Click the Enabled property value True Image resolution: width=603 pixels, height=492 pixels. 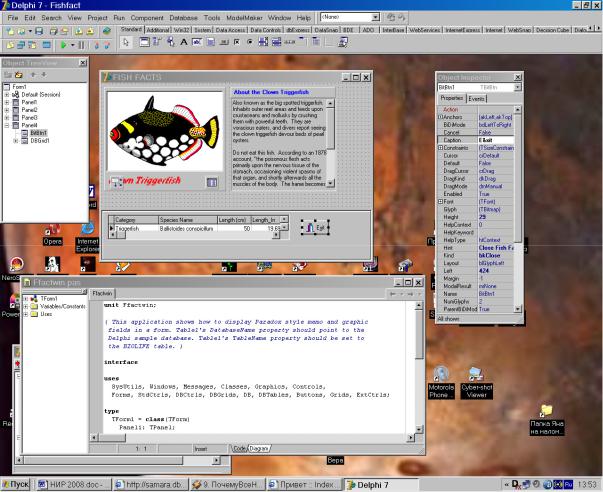(x=496, y=194)
